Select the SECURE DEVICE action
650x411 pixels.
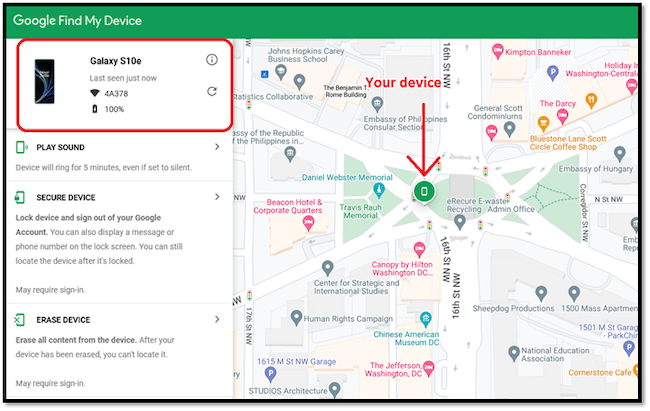pyautogui.click(x=65, y=198)
